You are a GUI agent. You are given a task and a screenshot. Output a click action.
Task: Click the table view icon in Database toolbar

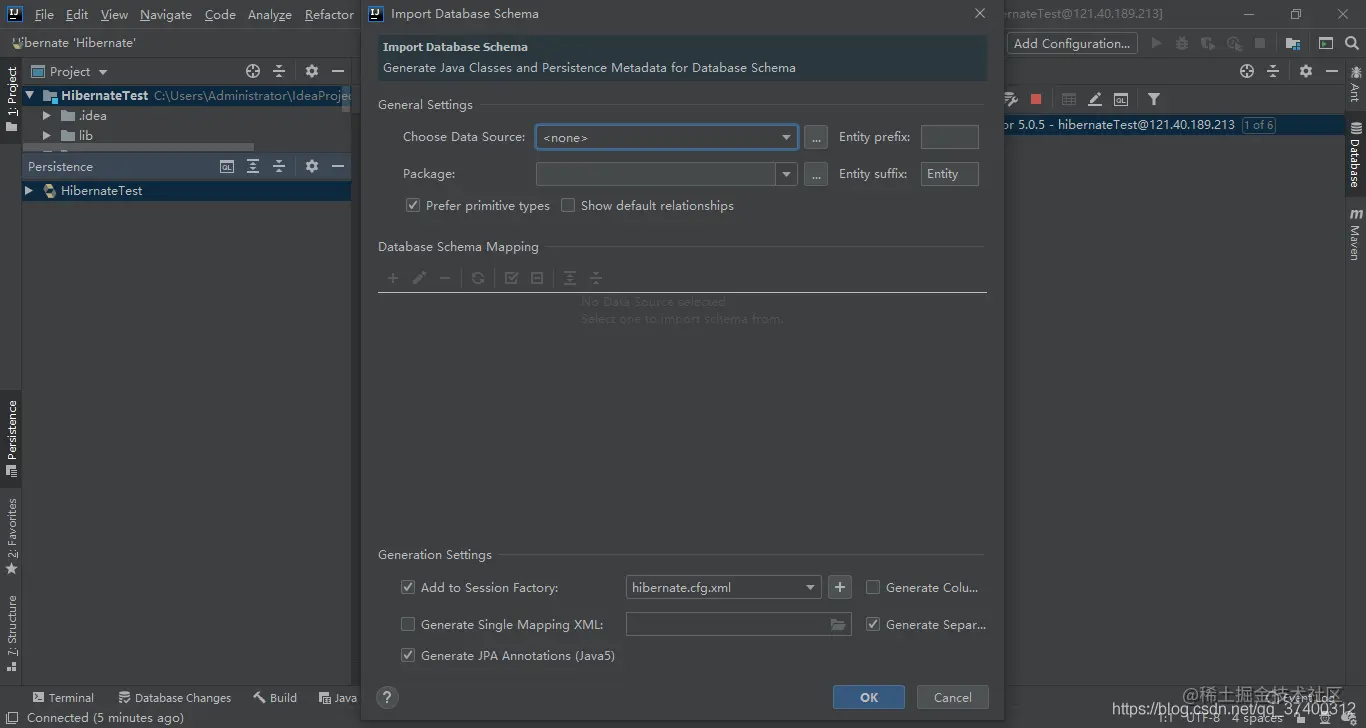click(1069, 99)
